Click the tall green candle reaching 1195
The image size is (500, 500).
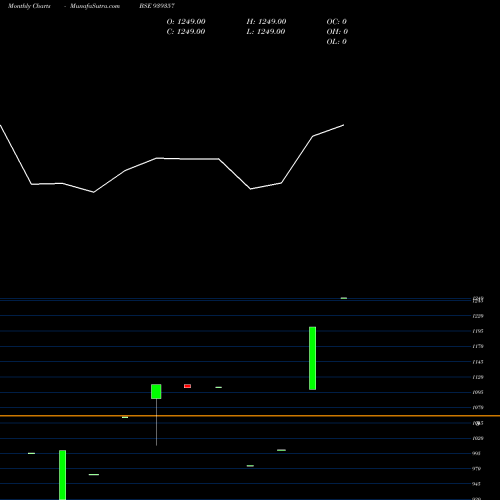coord(312,358)
